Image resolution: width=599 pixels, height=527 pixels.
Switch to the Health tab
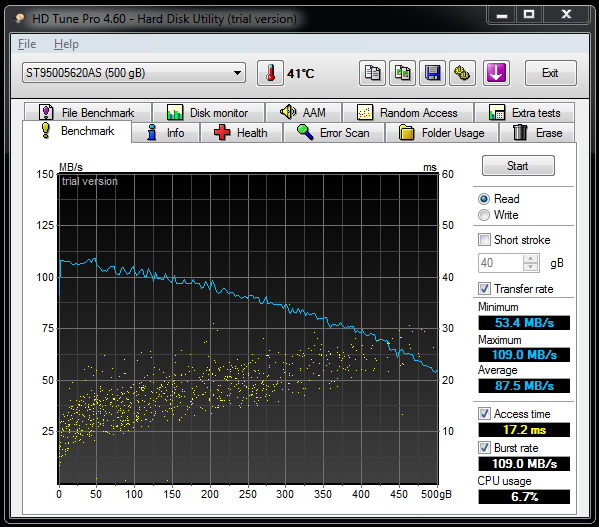[241, 133]
